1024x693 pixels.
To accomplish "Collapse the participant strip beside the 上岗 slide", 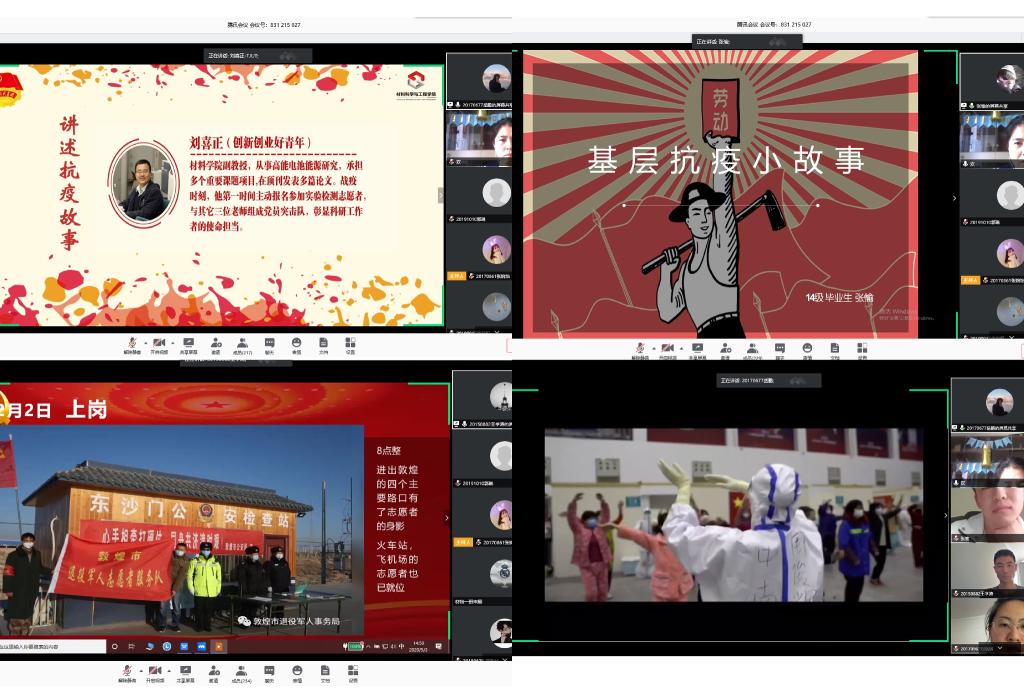I will pyautogui.click(x=447, y=518).
